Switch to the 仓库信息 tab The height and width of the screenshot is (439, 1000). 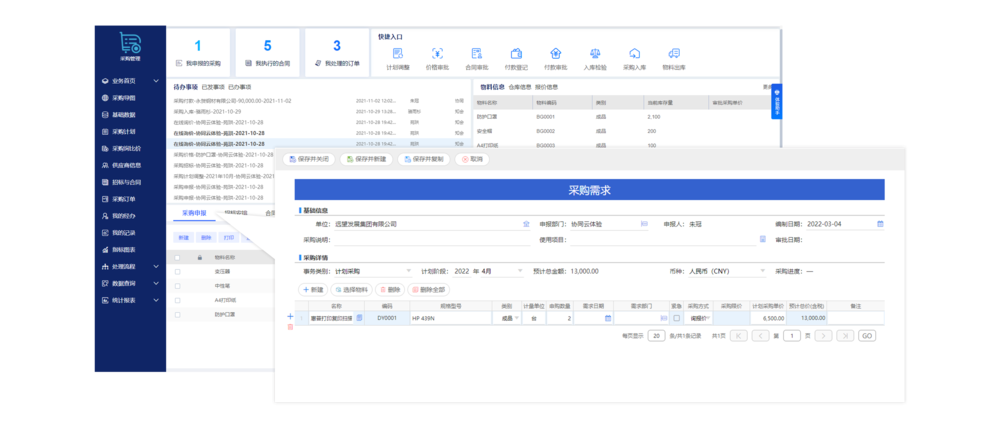pyautogui.click(x=520, y=87)
